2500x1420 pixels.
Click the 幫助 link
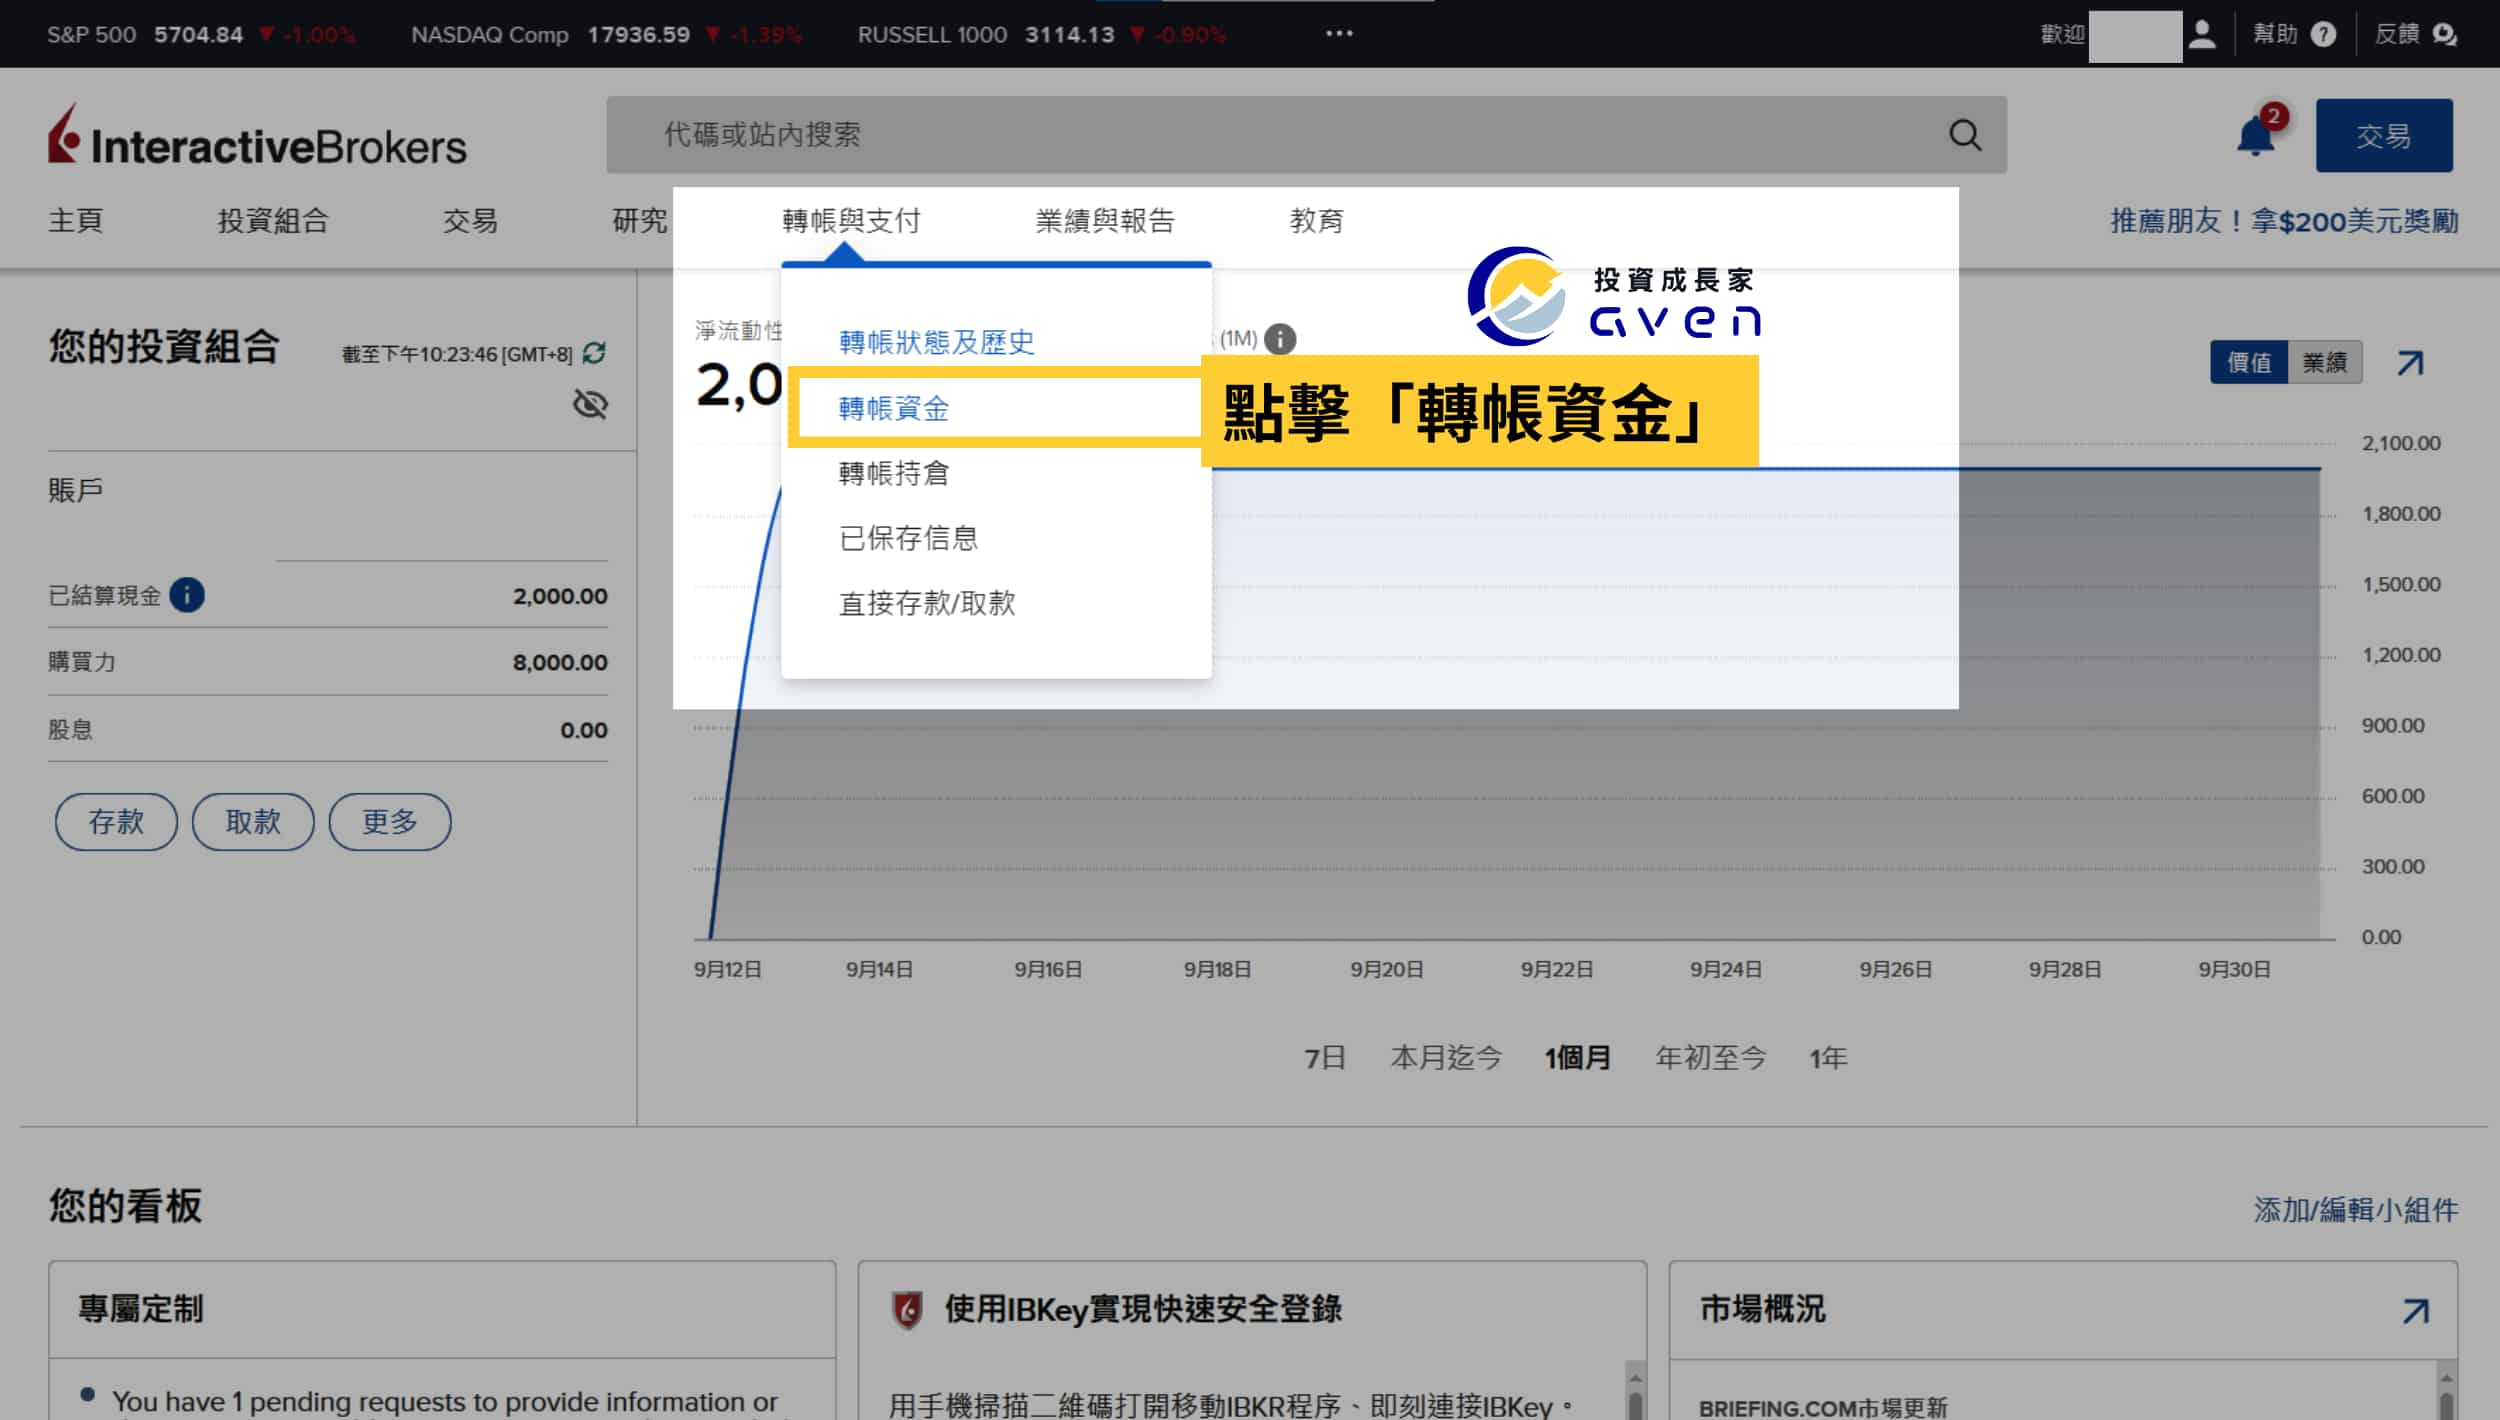[2275, 34]
